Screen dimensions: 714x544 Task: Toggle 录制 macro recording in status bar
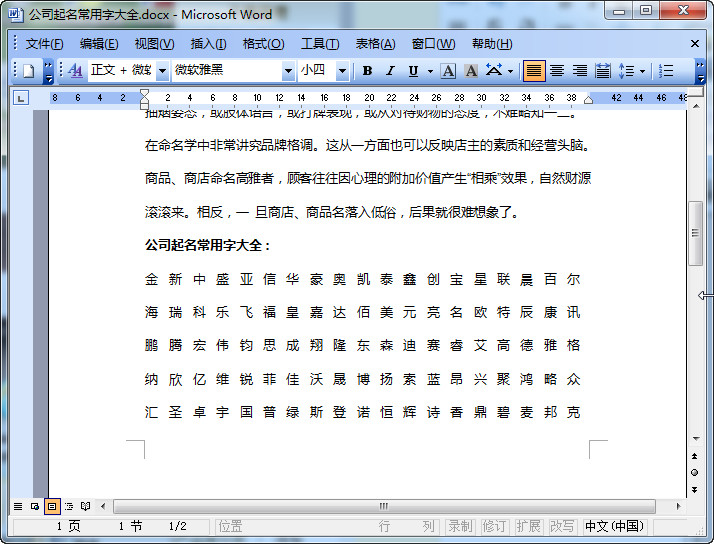click(460, 527)
